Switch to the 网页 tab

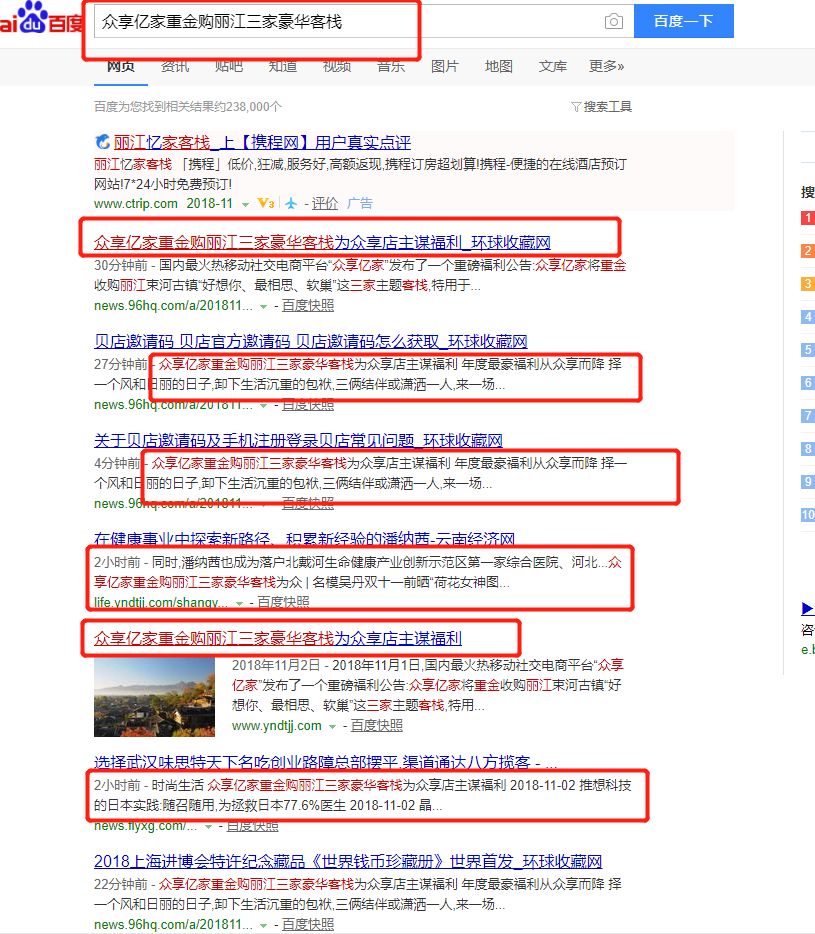pyautogui.click(x=121, y=66)
